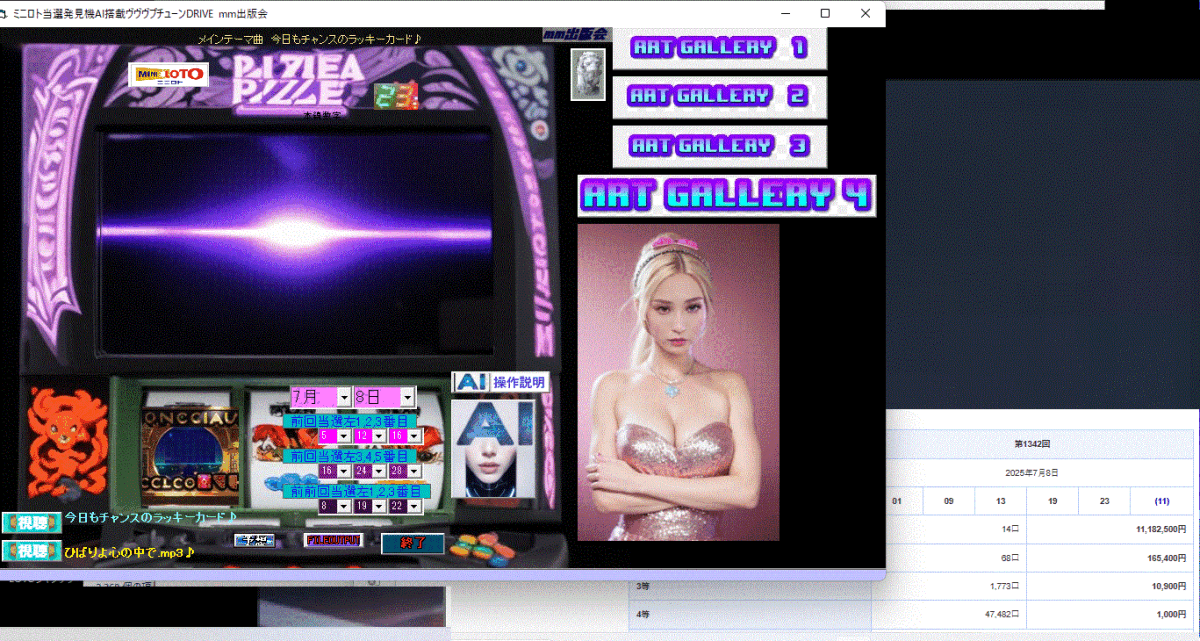1200x641 pixels.
Task: Expand the dropdown showing 5
Action: [x=343, y=436]
